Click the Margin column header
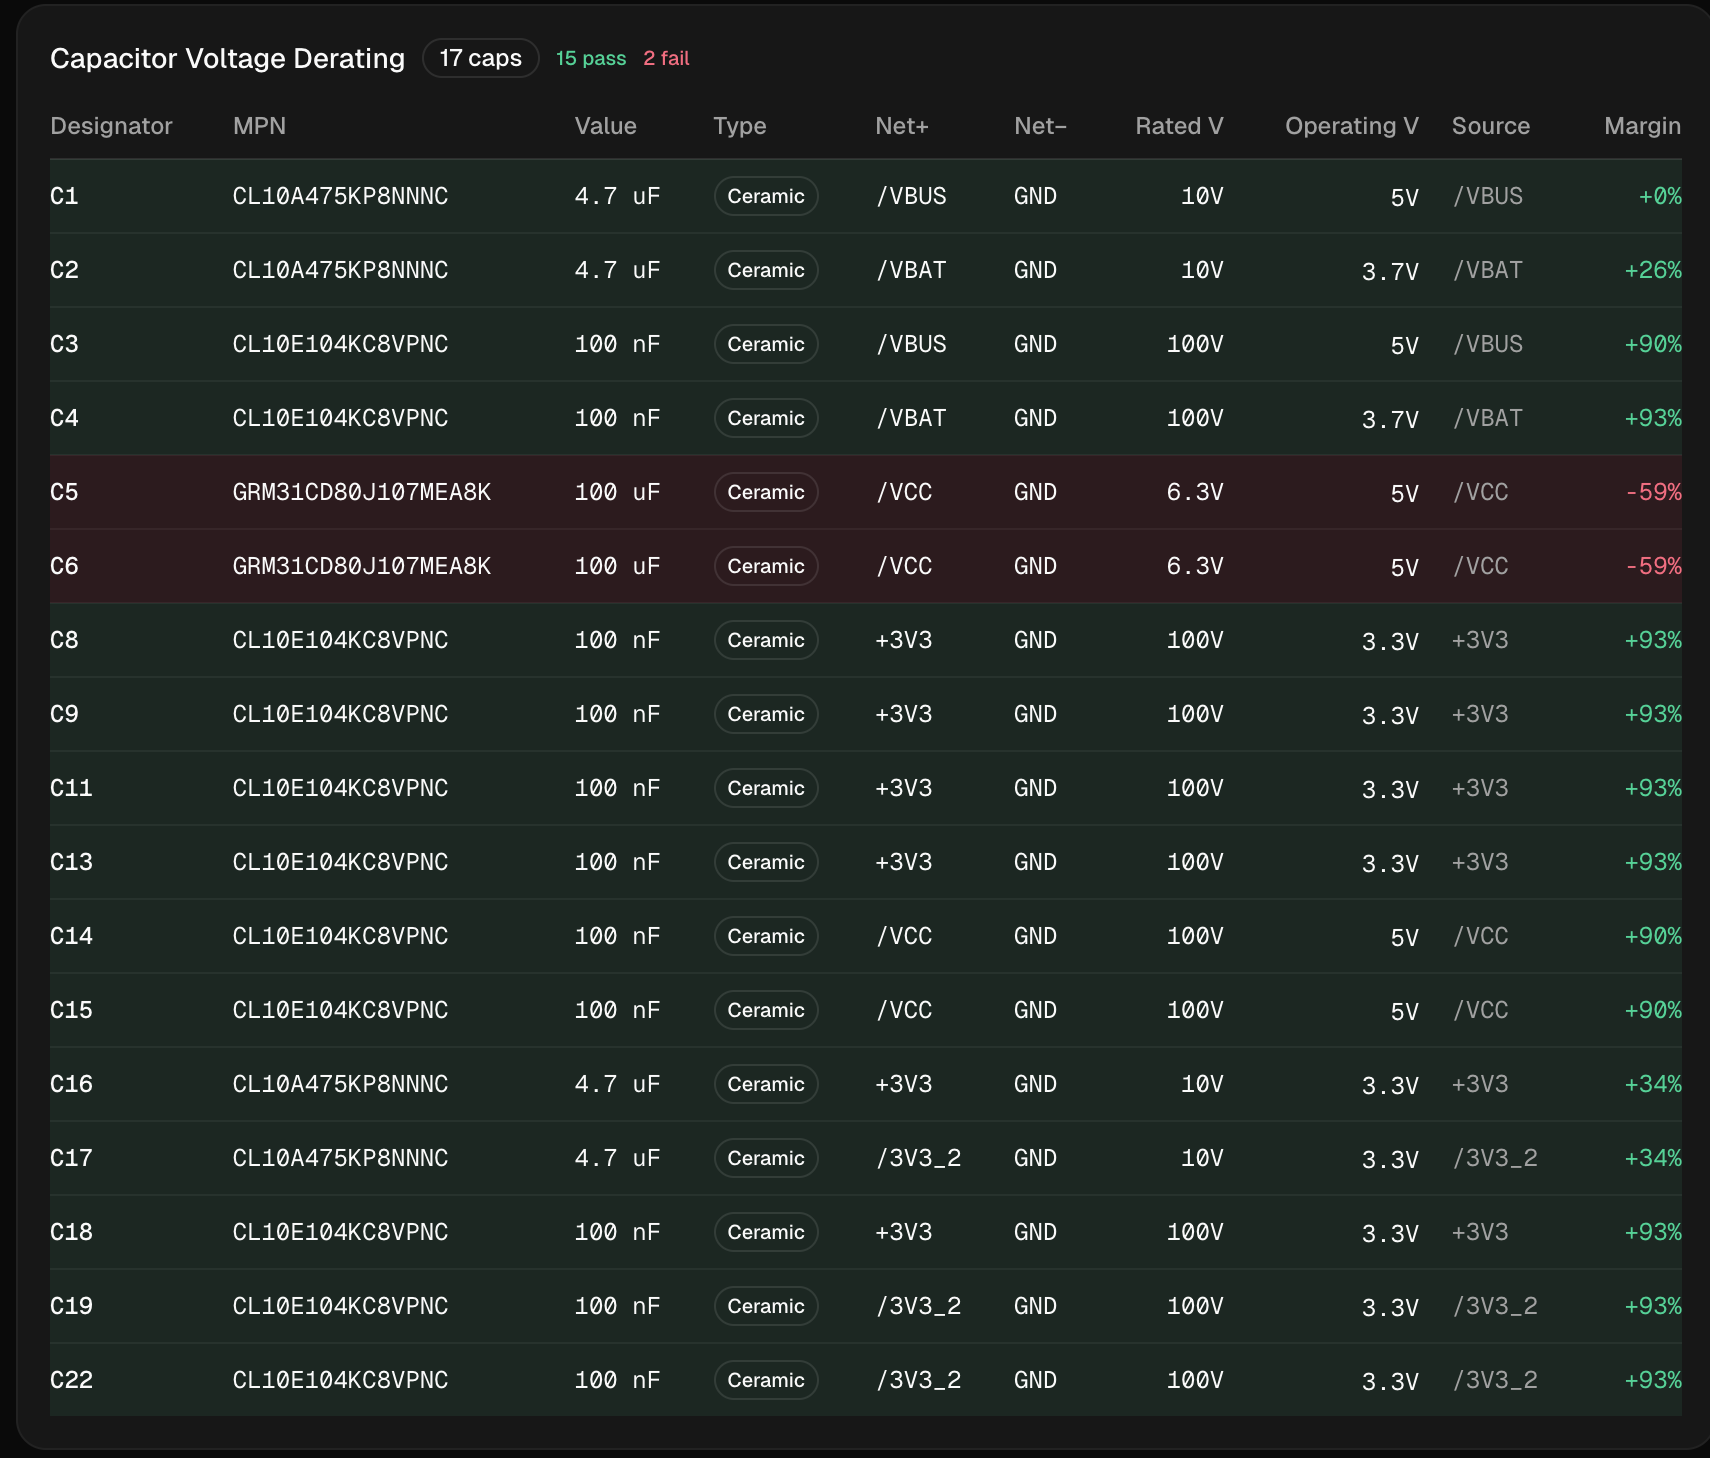The height and width of the screenshot is (1458, 1710). (x=1641, y=126)
